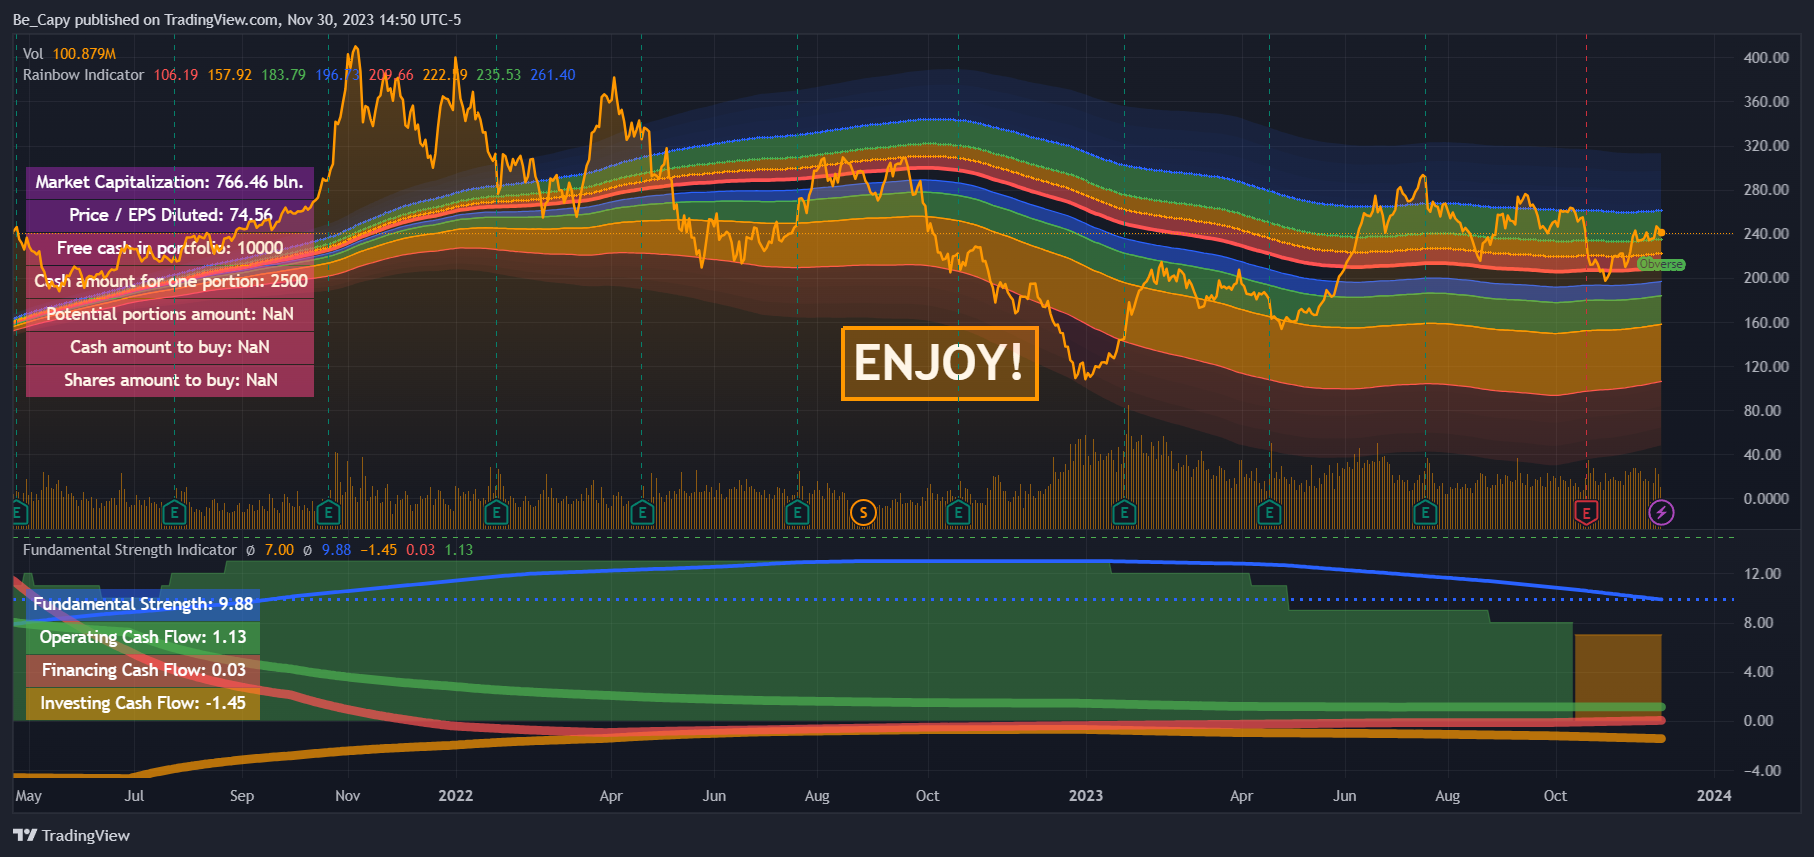The width and height of the screenshot is (1814, 857).
Task: Click the Investing Cash Flow: -1.45 label
Action: click(143, 703)
